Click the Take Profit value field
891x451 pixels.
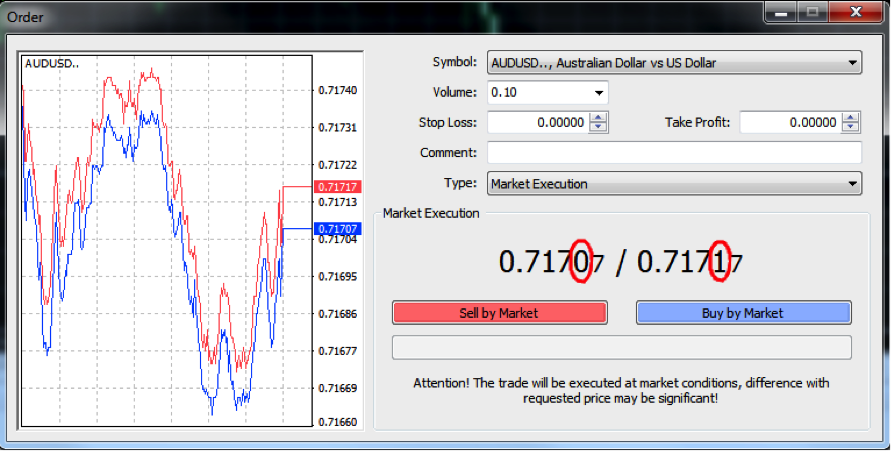(788, 123)
